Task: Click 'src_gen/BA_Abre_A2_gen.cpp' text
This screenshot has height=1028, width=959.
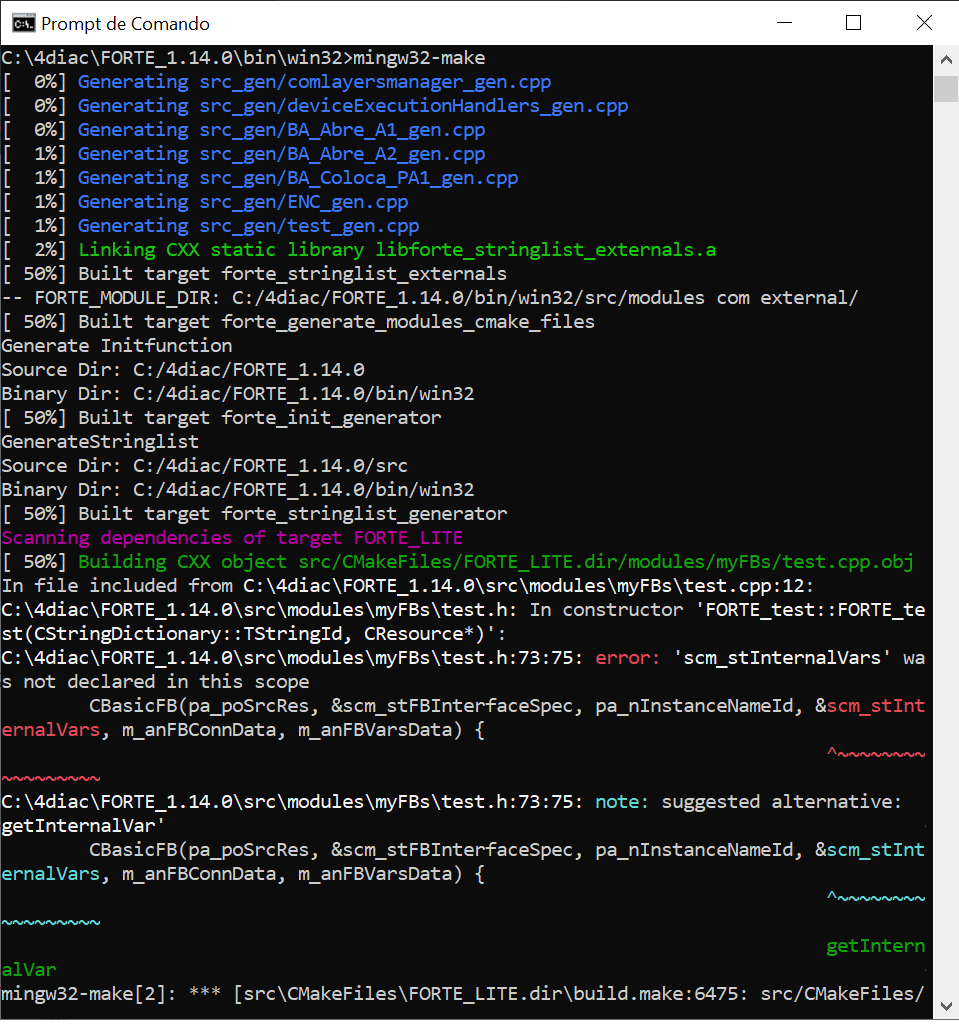Action: tap(343, 153)
